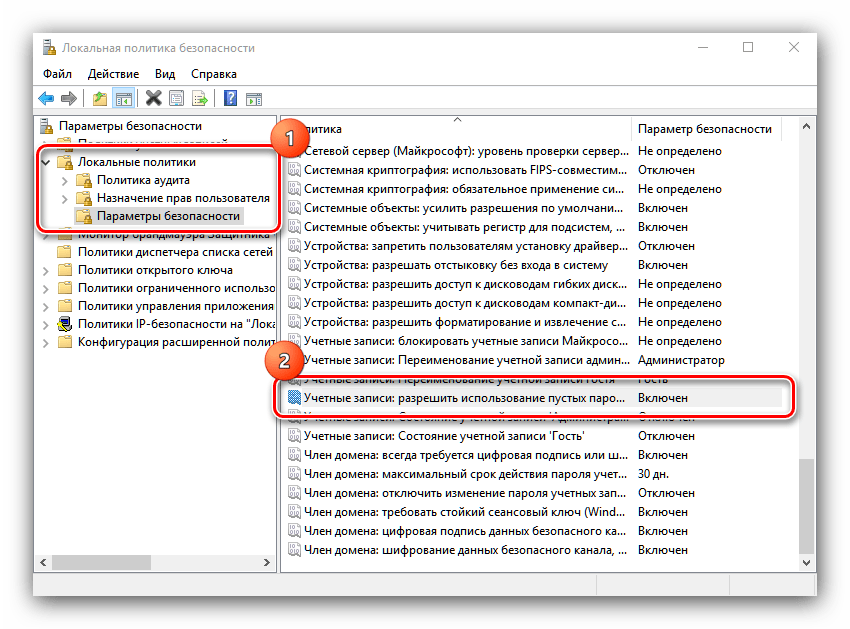
Task: Click the Up one level folder icon
Action: tap(99, 98)
